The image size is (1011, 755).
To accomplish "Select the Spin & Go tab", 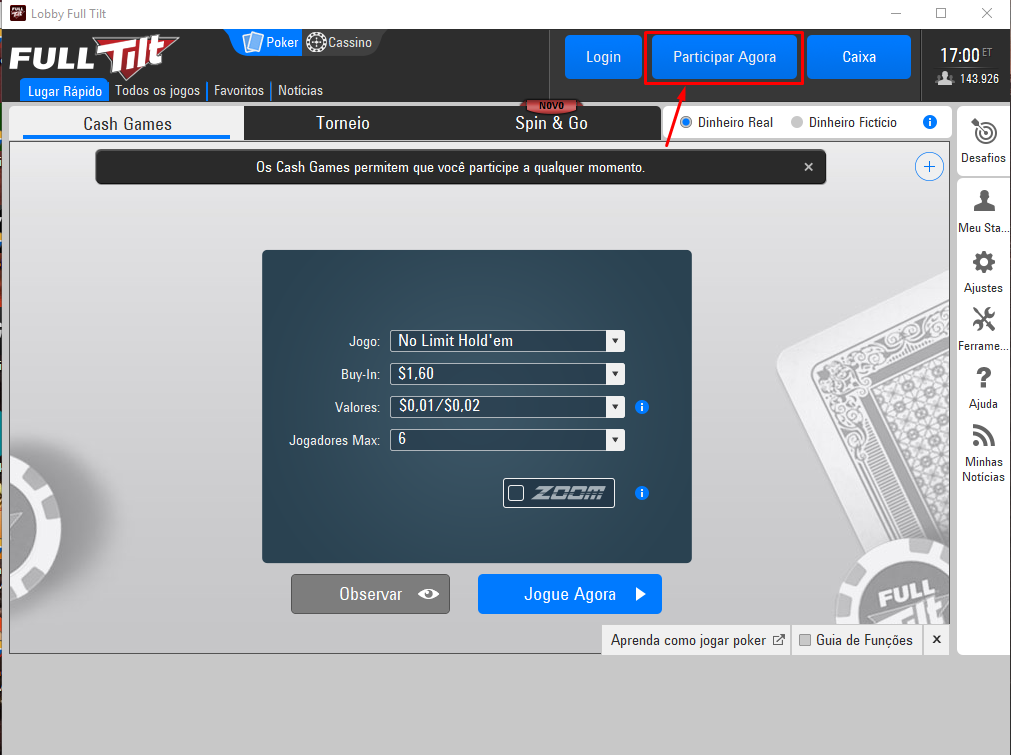I will [x=551, y=123].
